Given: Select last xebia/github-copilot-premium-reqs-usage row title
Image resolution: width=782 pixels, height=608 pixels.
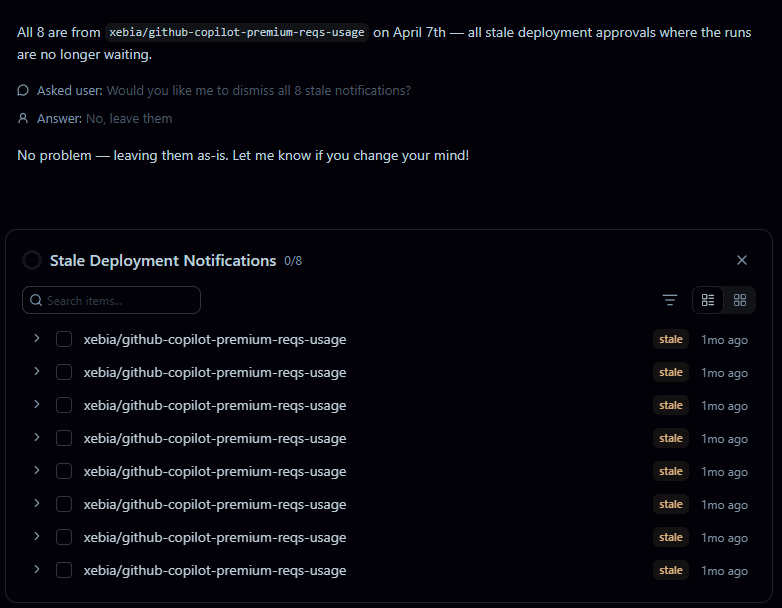Looking at the screenshot, I should coord(215,570).
